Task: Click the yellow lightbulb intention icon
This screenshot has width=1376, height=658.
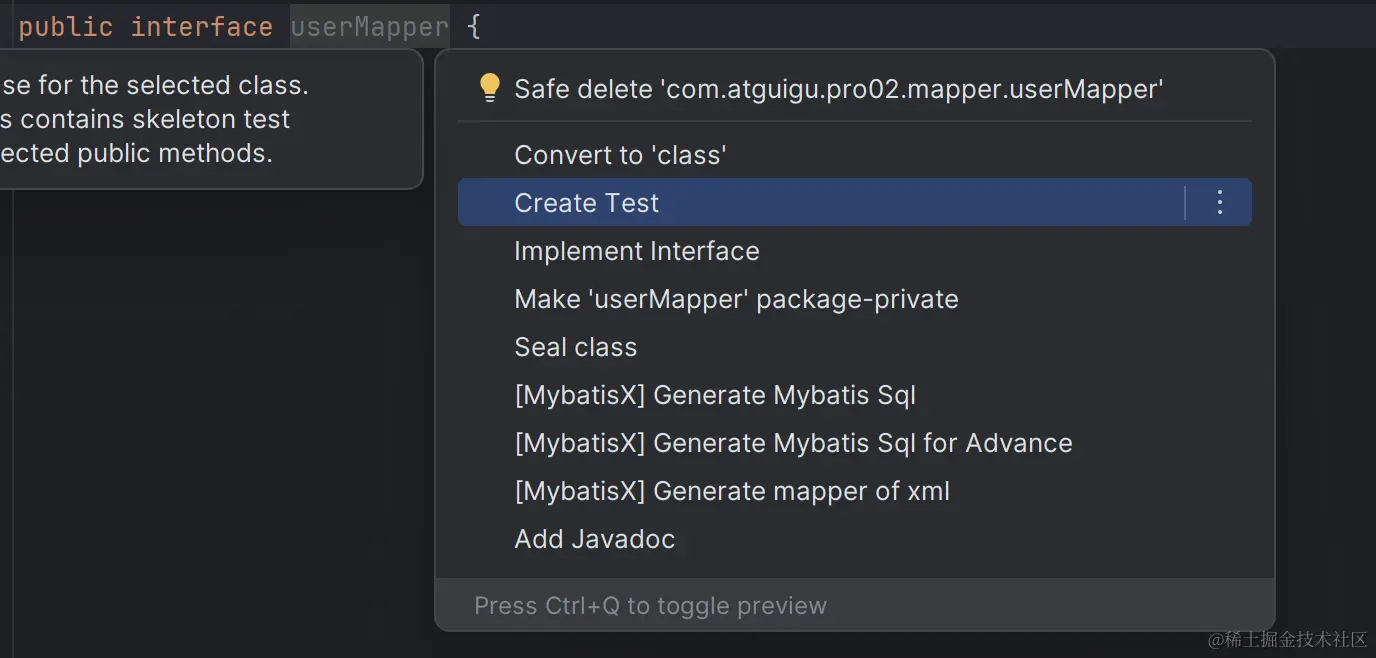Action: [489, 88]
